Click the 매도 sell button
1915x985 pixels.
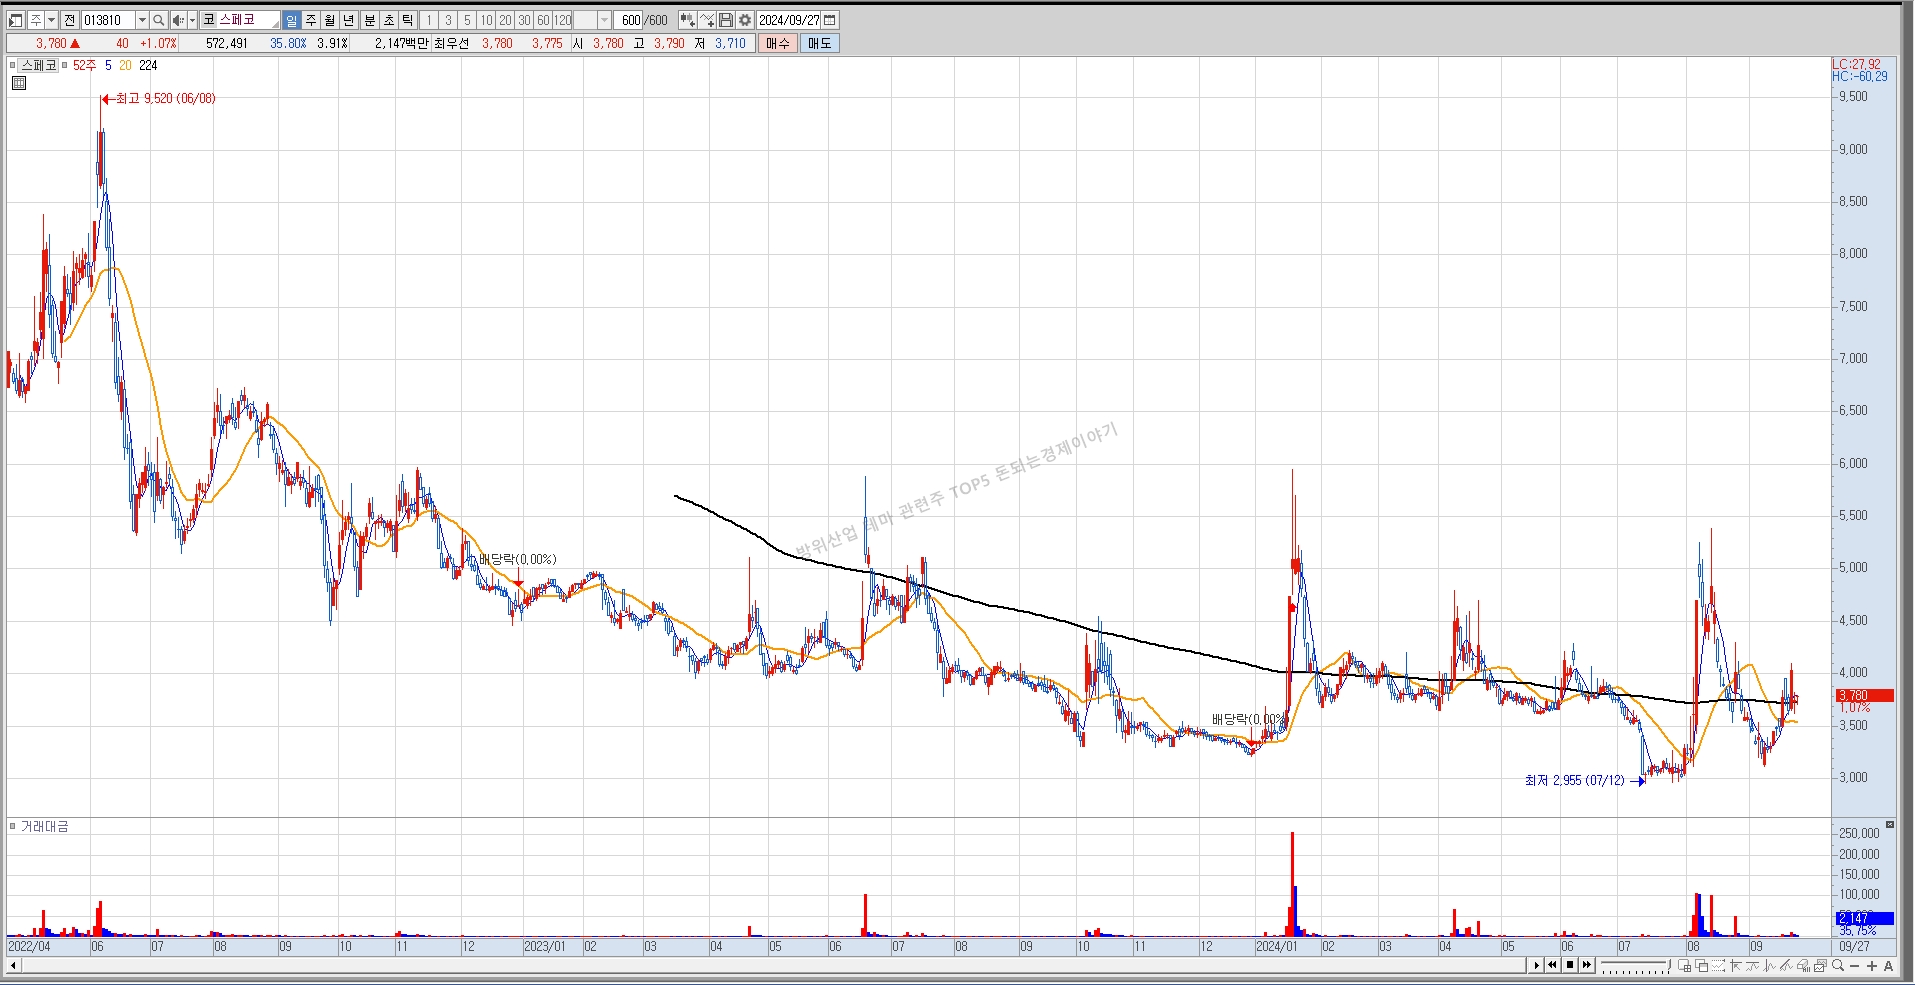[819, 43]
